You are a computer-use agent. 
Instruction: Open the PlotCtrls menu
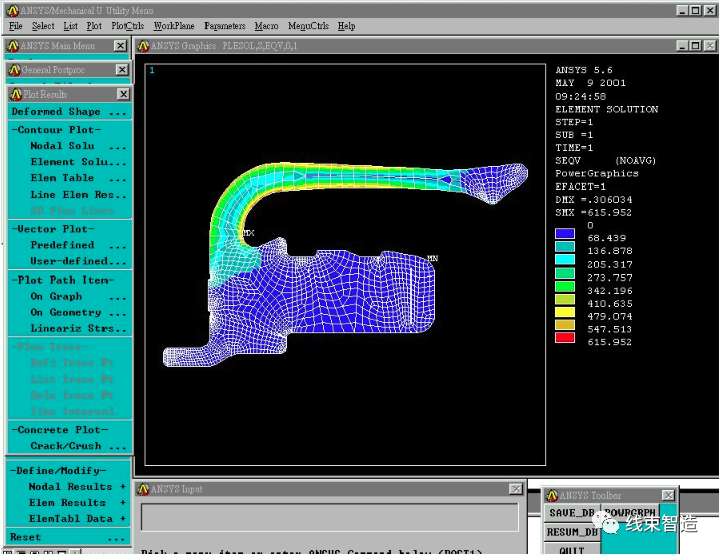click(127, 26)
